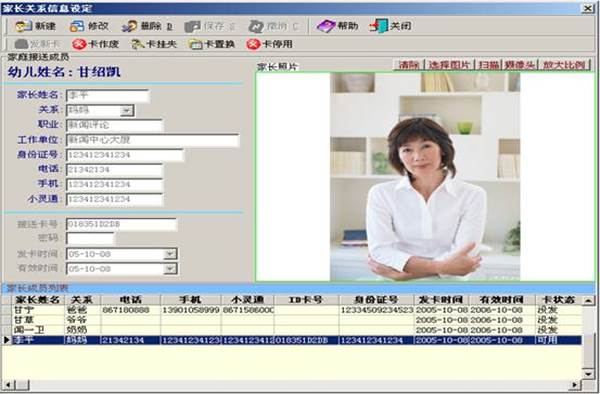Image resolution: width=600 pixels, height=394 pixels.
Task: Click the 职业 (occupation) input field
Action: [x=114, y=125]
